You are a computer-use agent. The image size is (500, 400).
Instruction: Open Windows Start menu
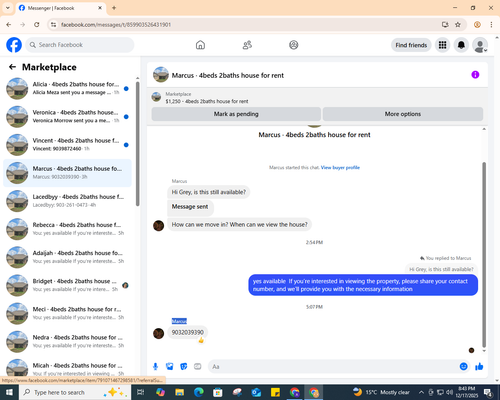[9, 392]
